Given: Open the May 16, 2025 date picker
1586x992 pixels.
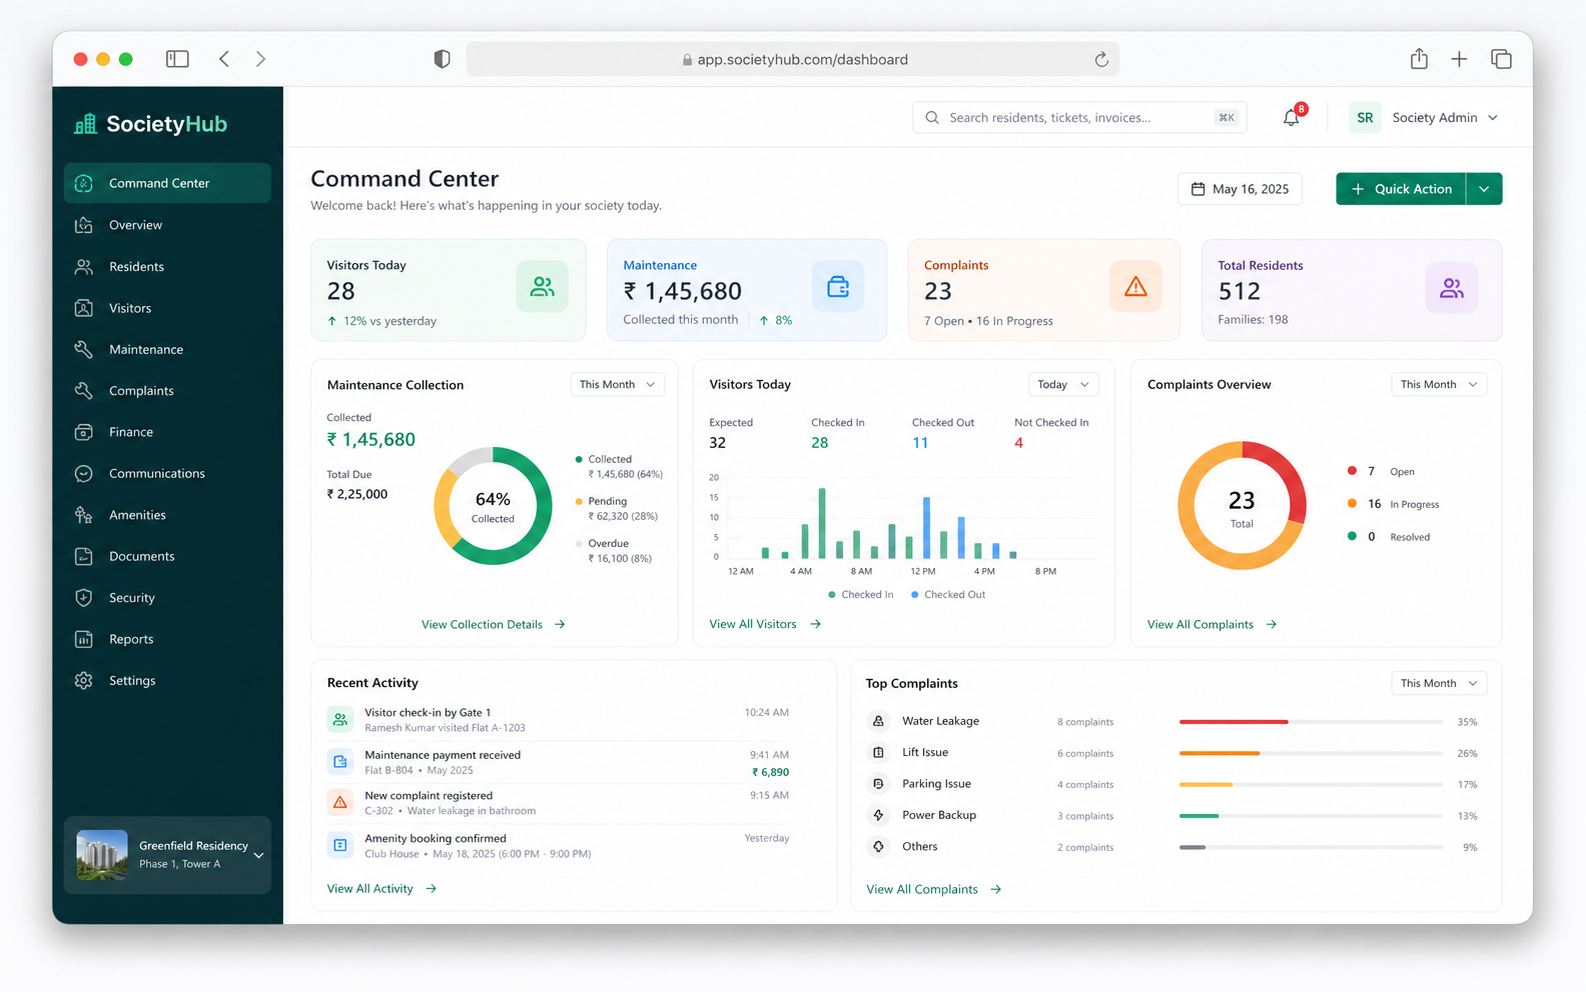Looking at the screenshot, I should (x=1239, y=189).
